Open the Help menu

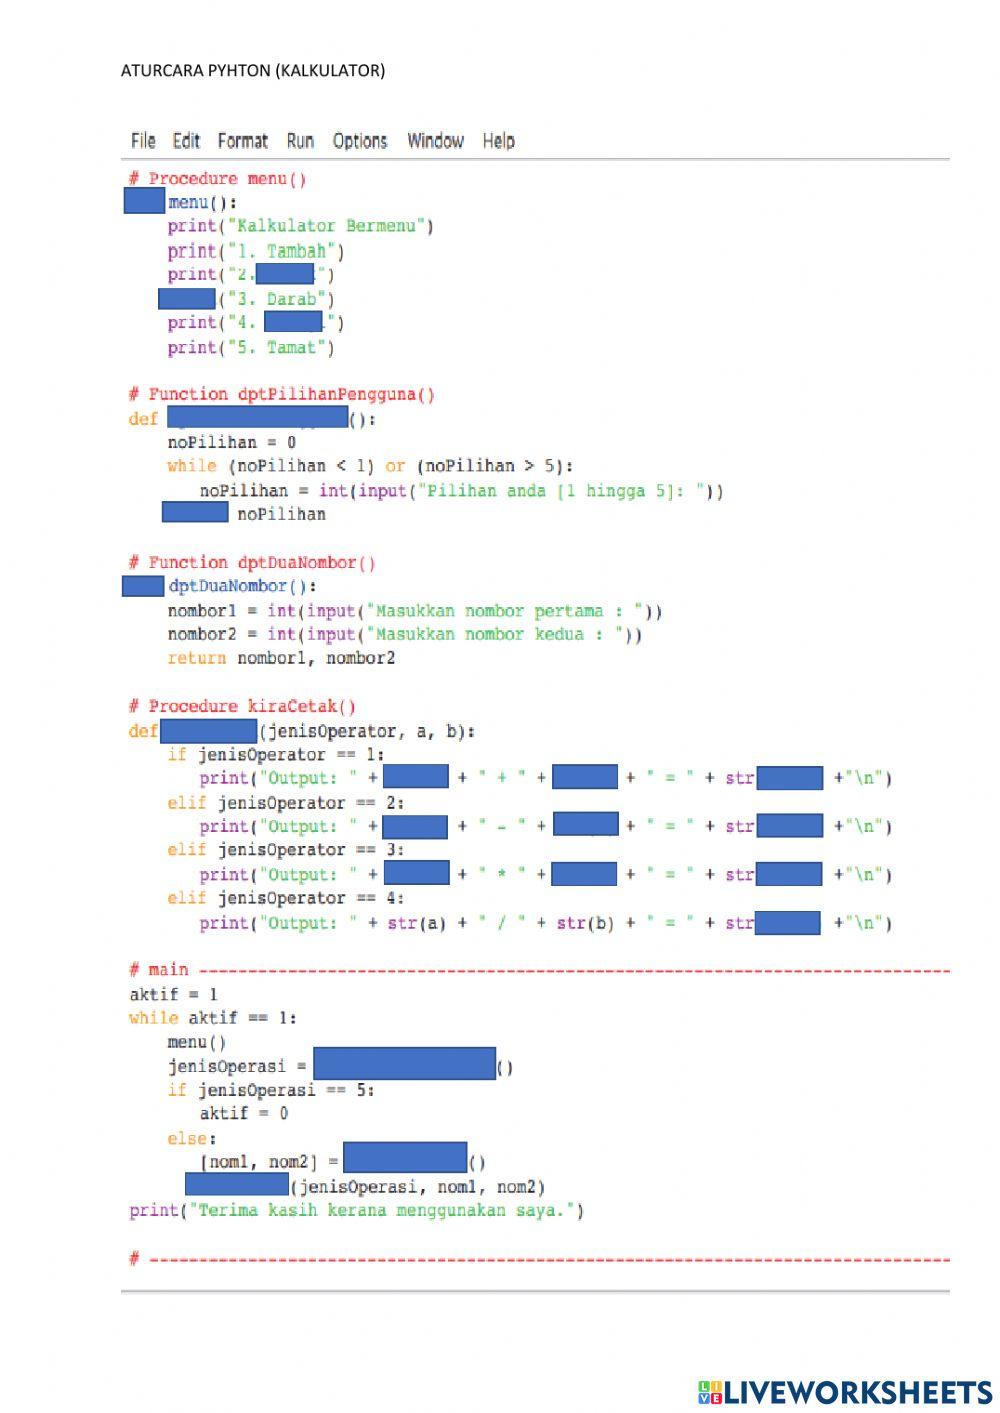tap(498, 141)
